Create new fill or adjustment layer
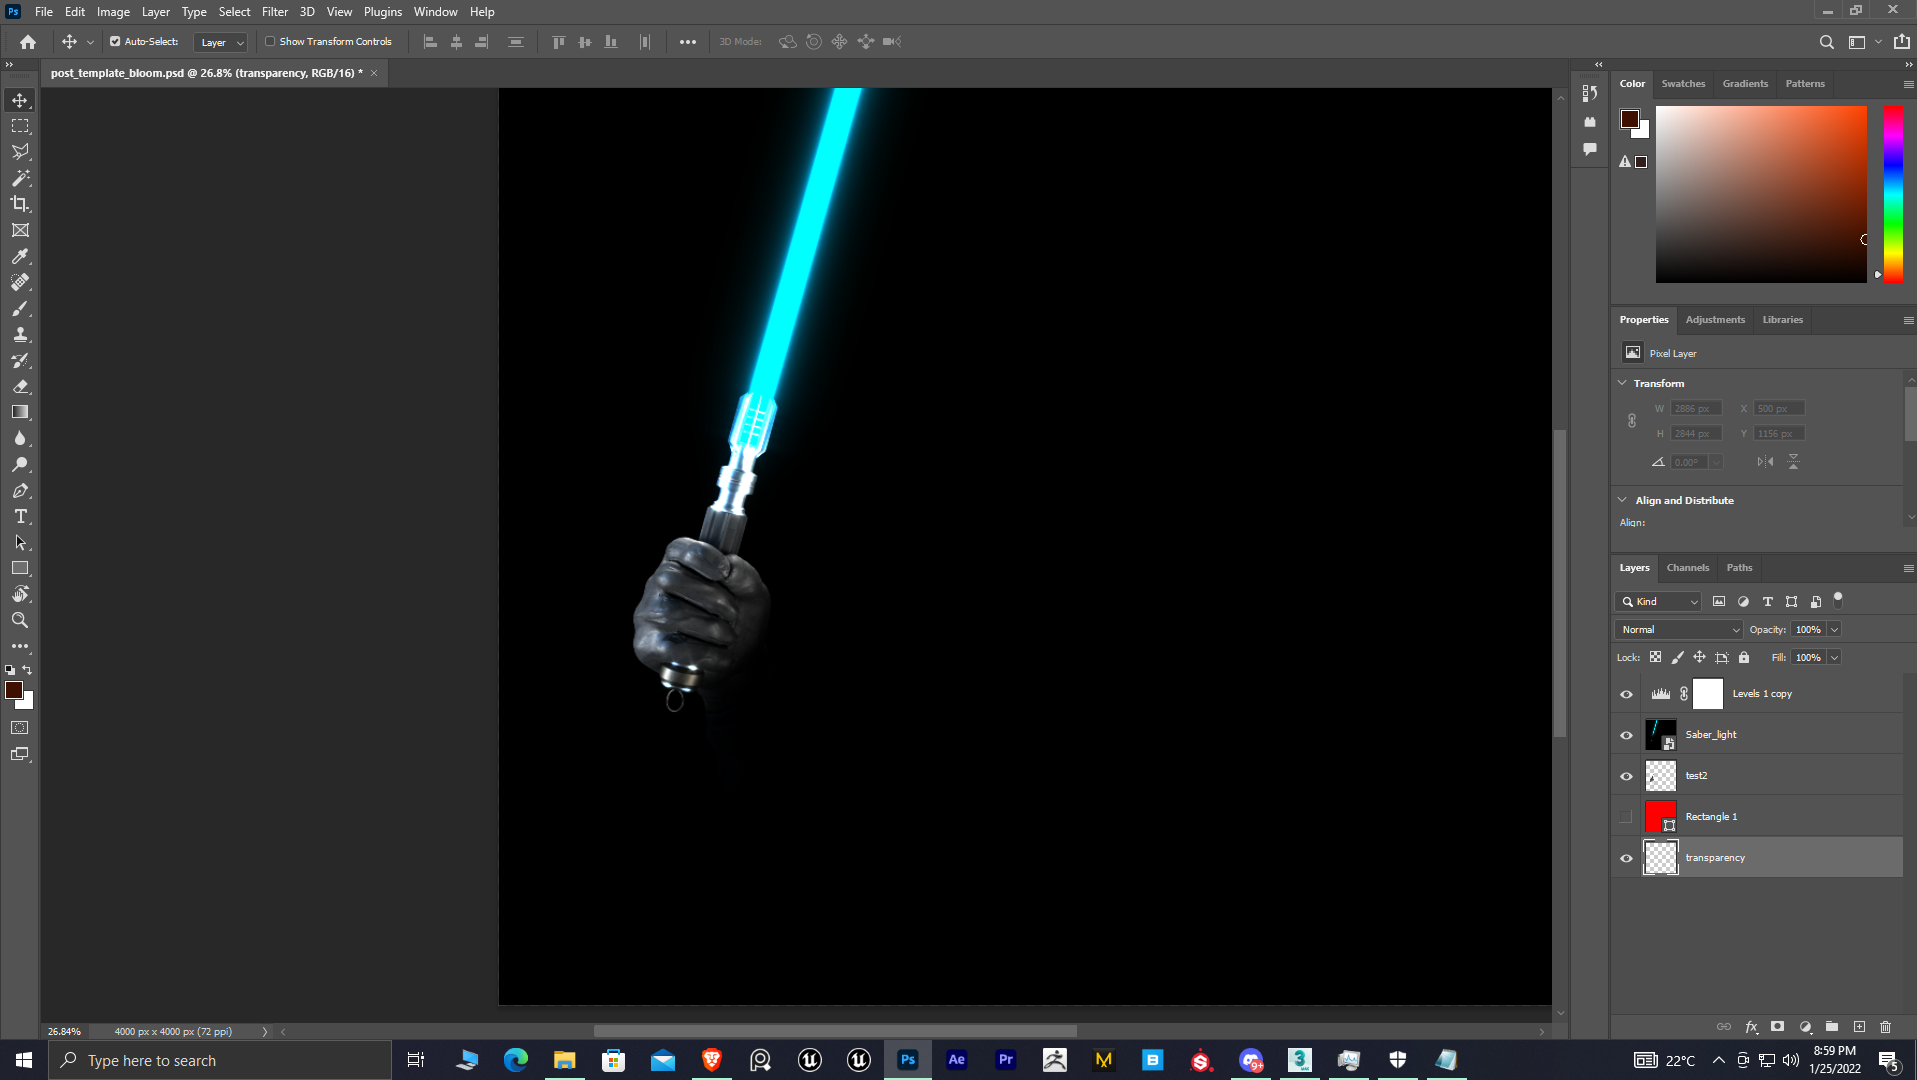Image resolution: width=1917 pixels, height=1080 pixels. click(1805, 1027)
